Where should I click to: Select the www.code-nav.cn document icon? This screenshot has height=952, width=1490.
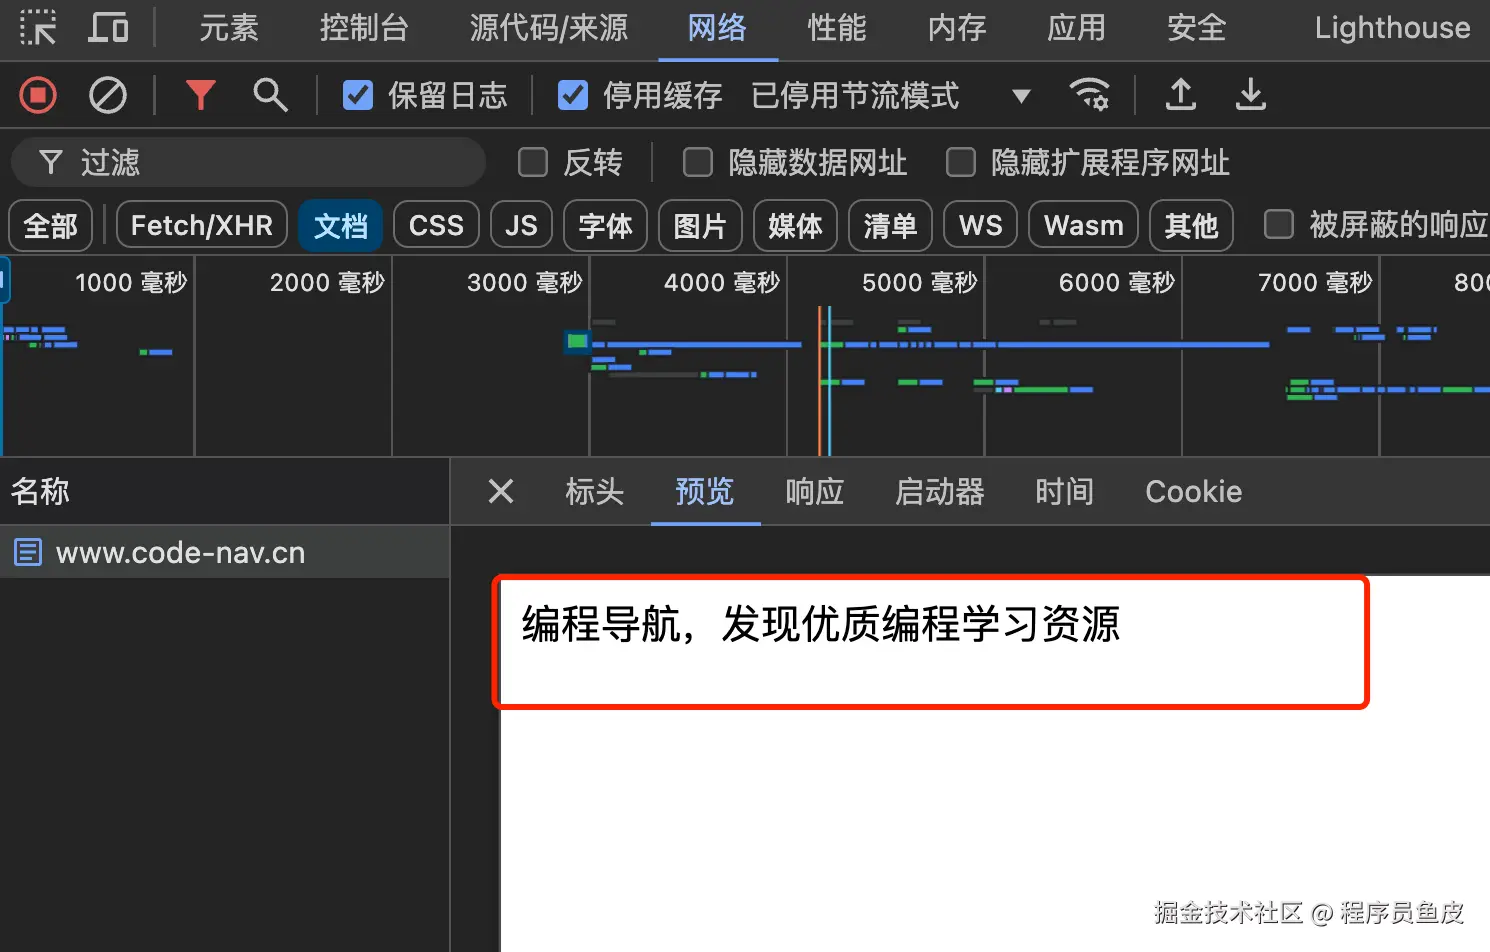tap(28, 552)
